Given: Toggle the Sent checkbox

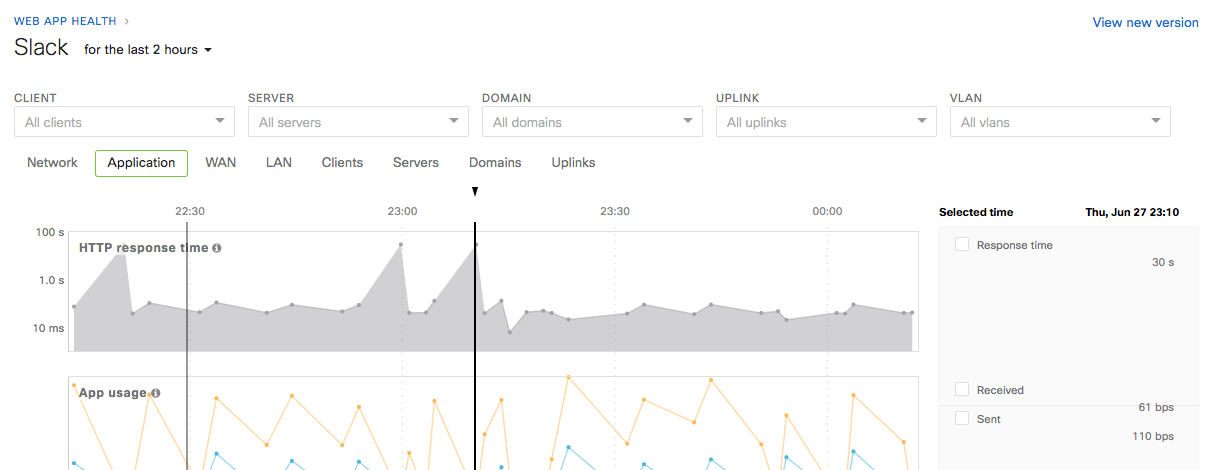Looking at the screenshot, I should click(x=962, y=418).
